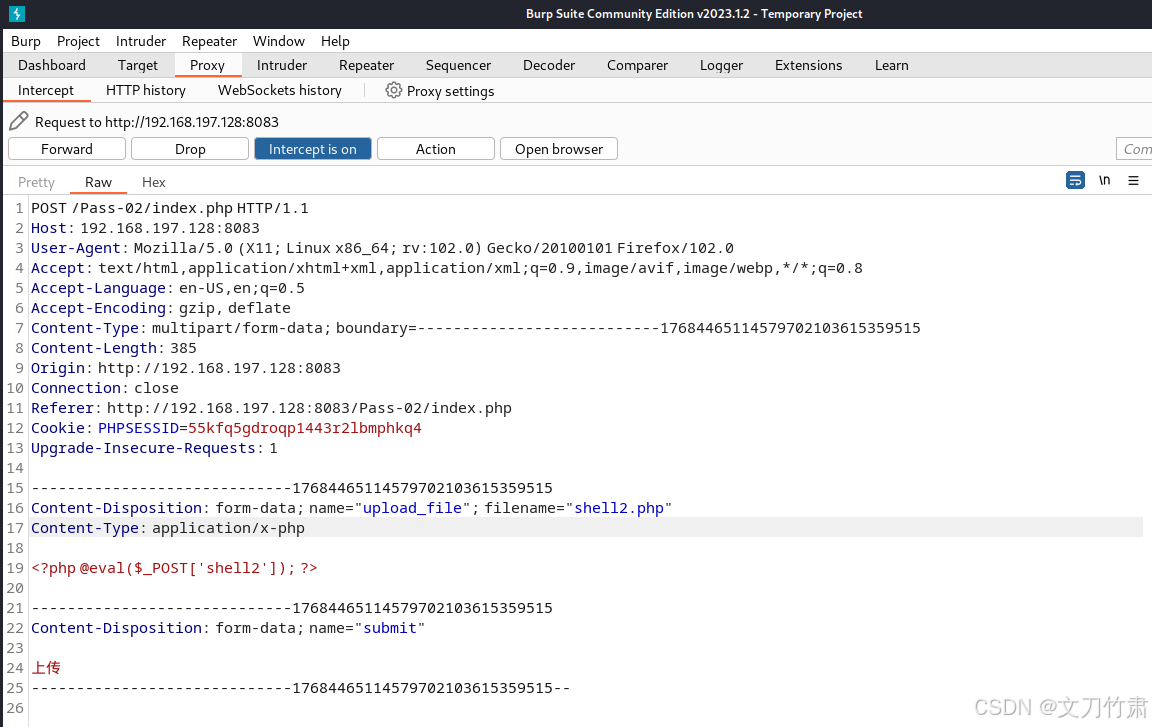Click the Content-Length value 385
Screen dimensions: 1152x727
coord(184,348)
